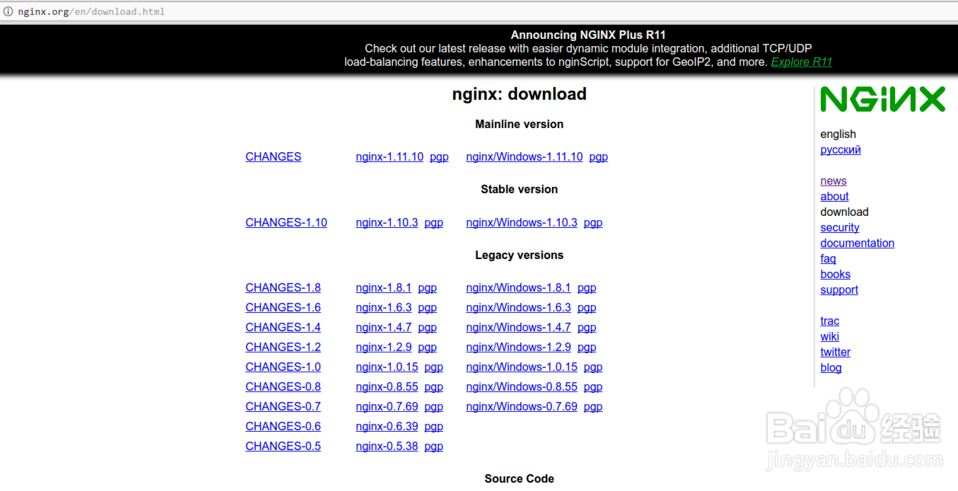Screen dimensions: 958x491
Task: Switch language to русский
Action: [840, 150]
